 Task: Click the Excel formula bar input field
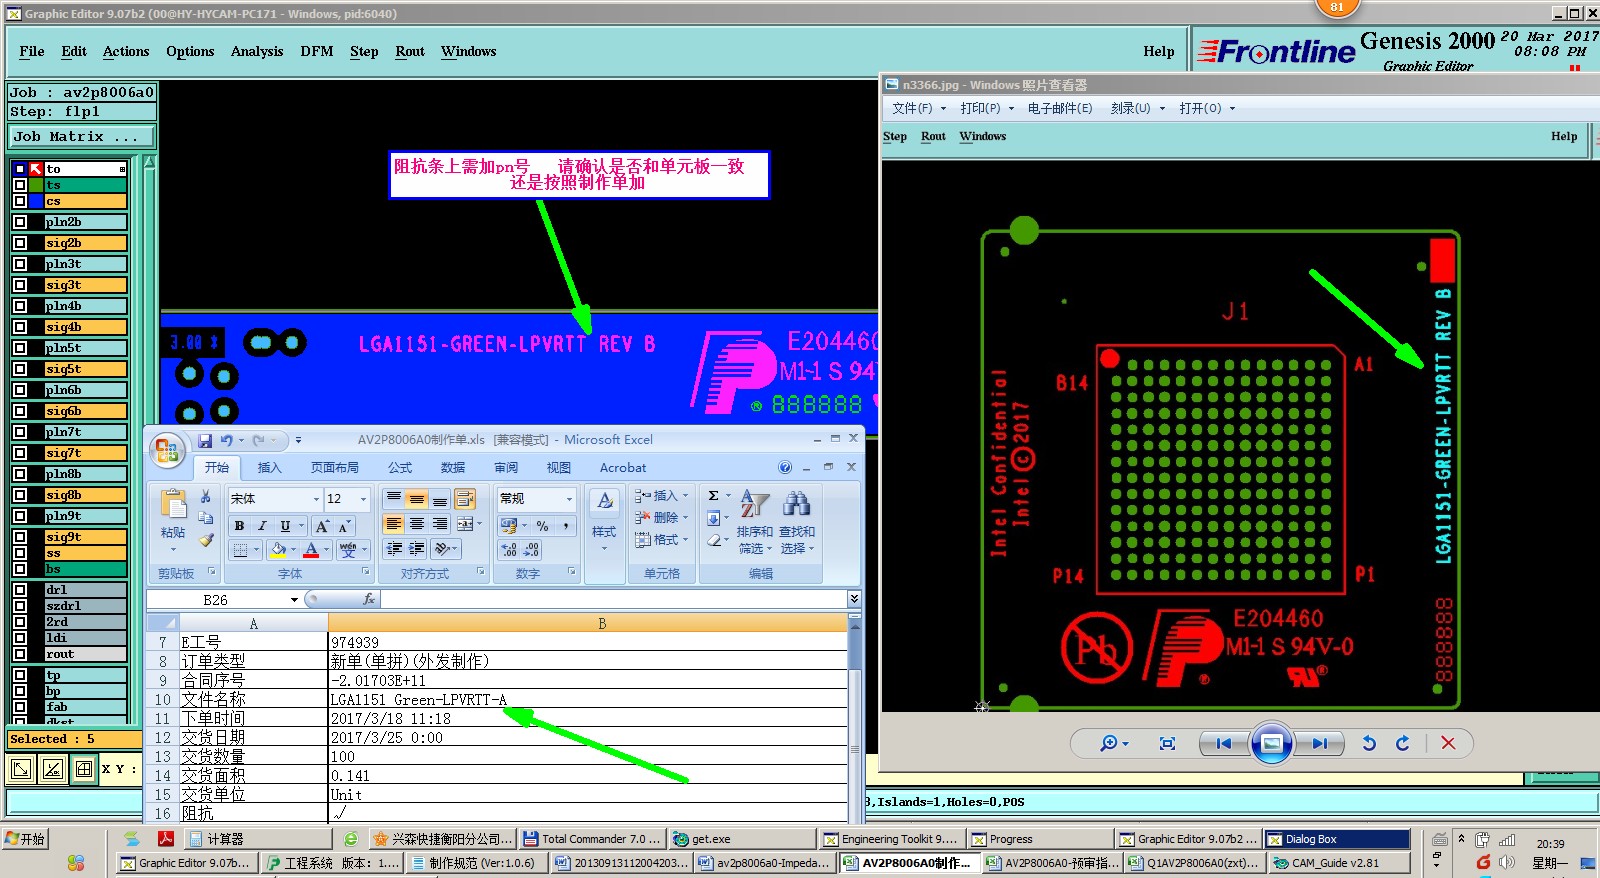click(x=614, y=599)
